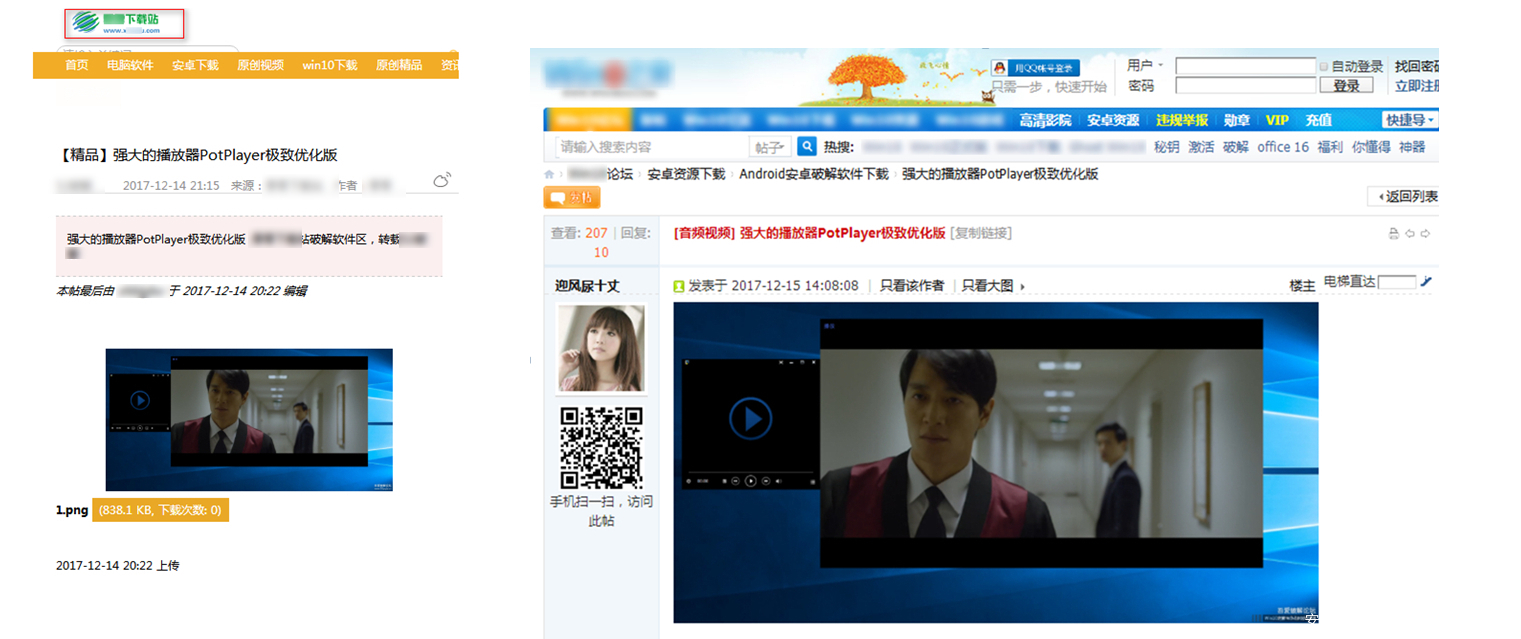Click the home icon in forum breadcrumb
This screenshot has height=639, width=1521.
click(550, 174)
